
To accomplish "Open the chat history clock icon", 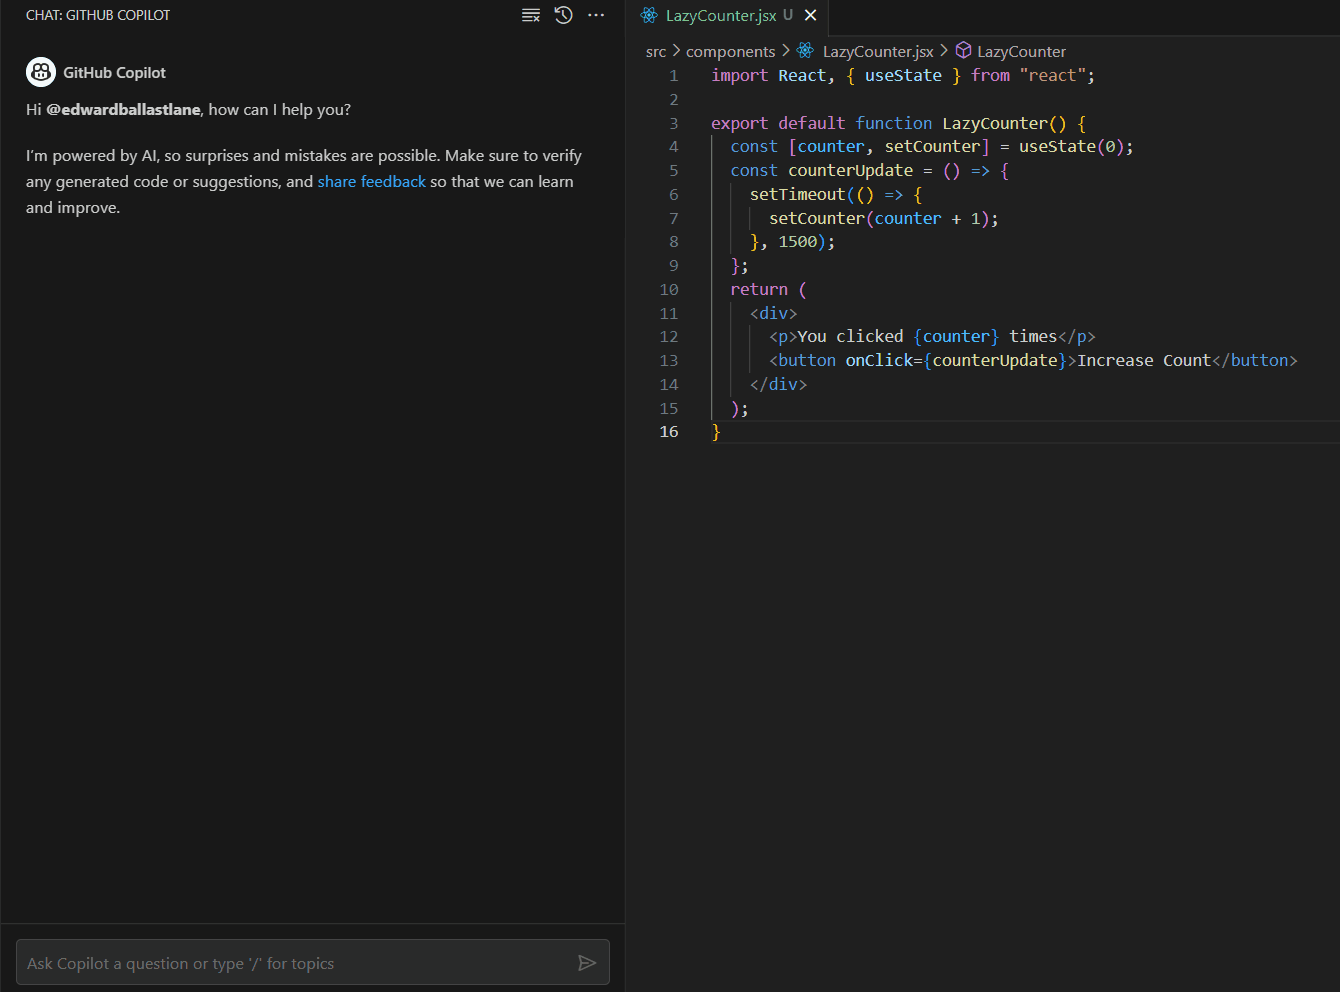I will click(x=564, y=15).
